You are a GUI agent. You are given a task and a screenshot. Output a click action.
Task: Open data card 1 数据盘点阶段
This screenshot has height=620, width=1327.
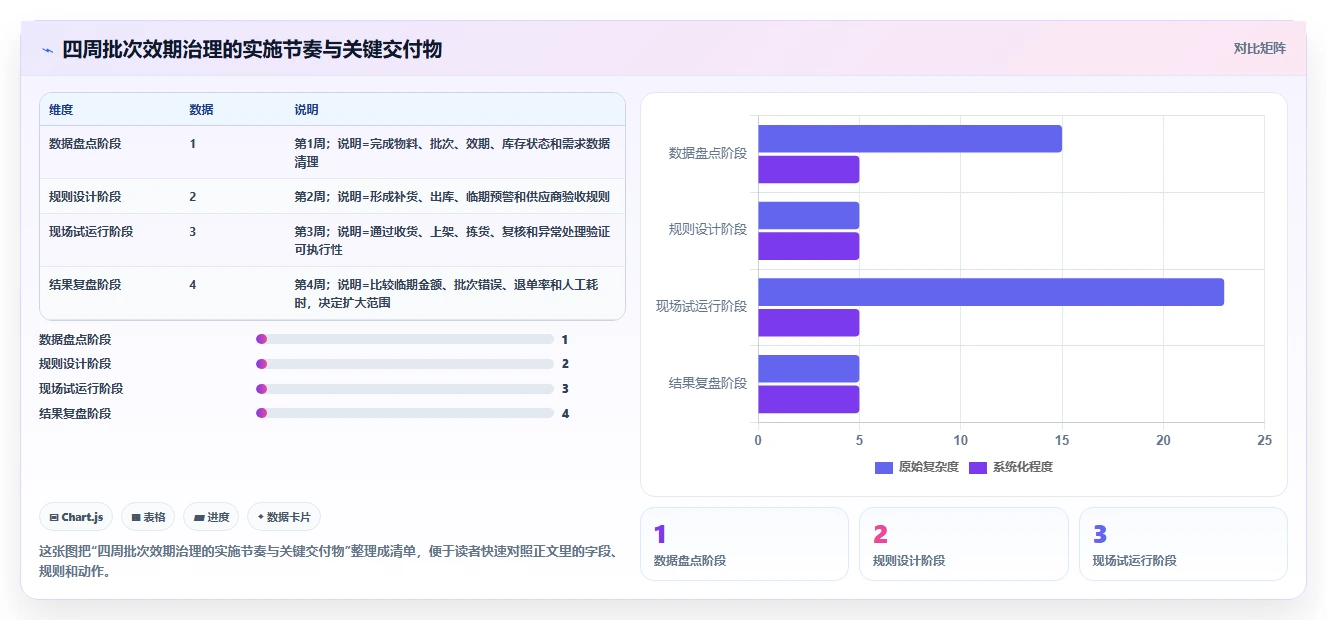[x=744, y=544]
